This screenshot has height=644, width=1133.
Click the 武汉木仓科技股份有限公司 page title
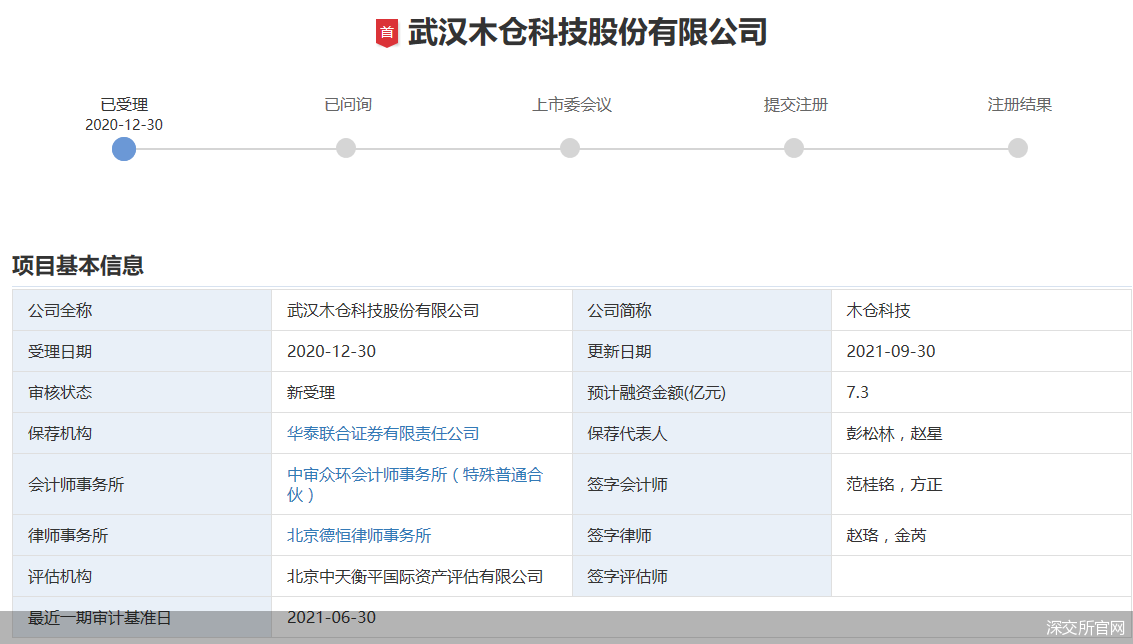pyautogui.click(x=587, y=33)
